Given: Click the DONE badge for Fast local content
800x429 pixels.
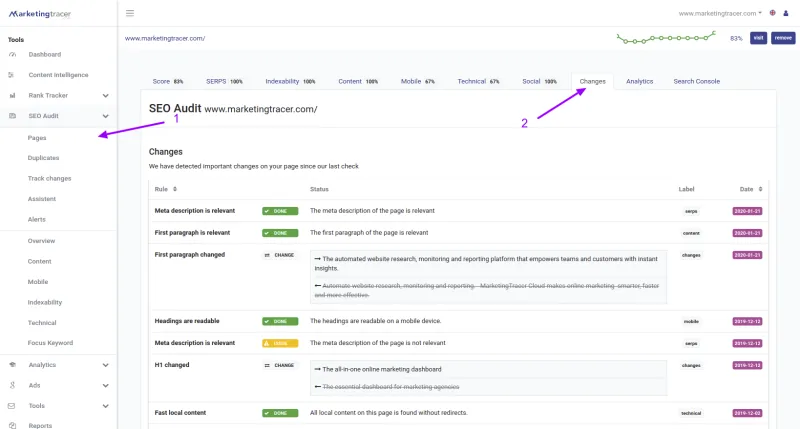Looking at the screenshot, I should (280, 413).
